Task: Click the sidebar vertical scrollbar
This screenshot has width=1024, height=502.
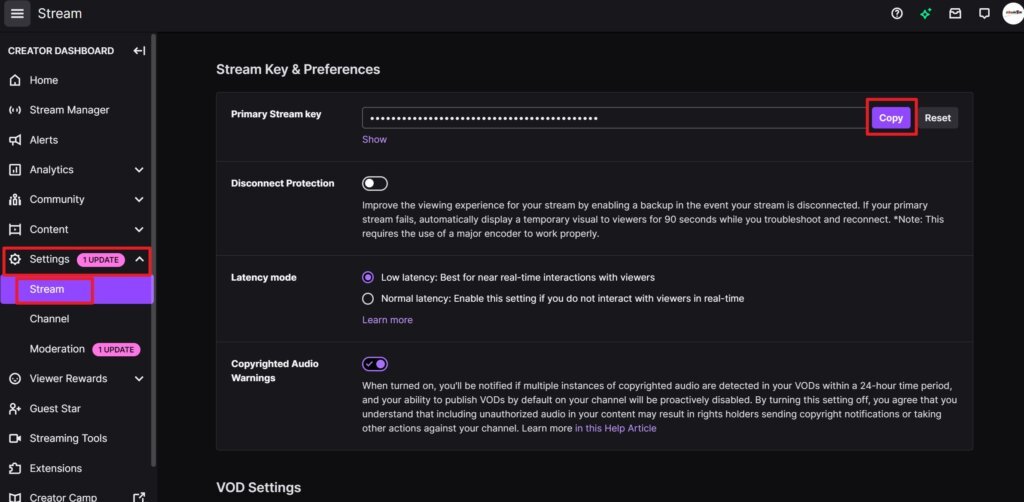Action: pos(153,251)
